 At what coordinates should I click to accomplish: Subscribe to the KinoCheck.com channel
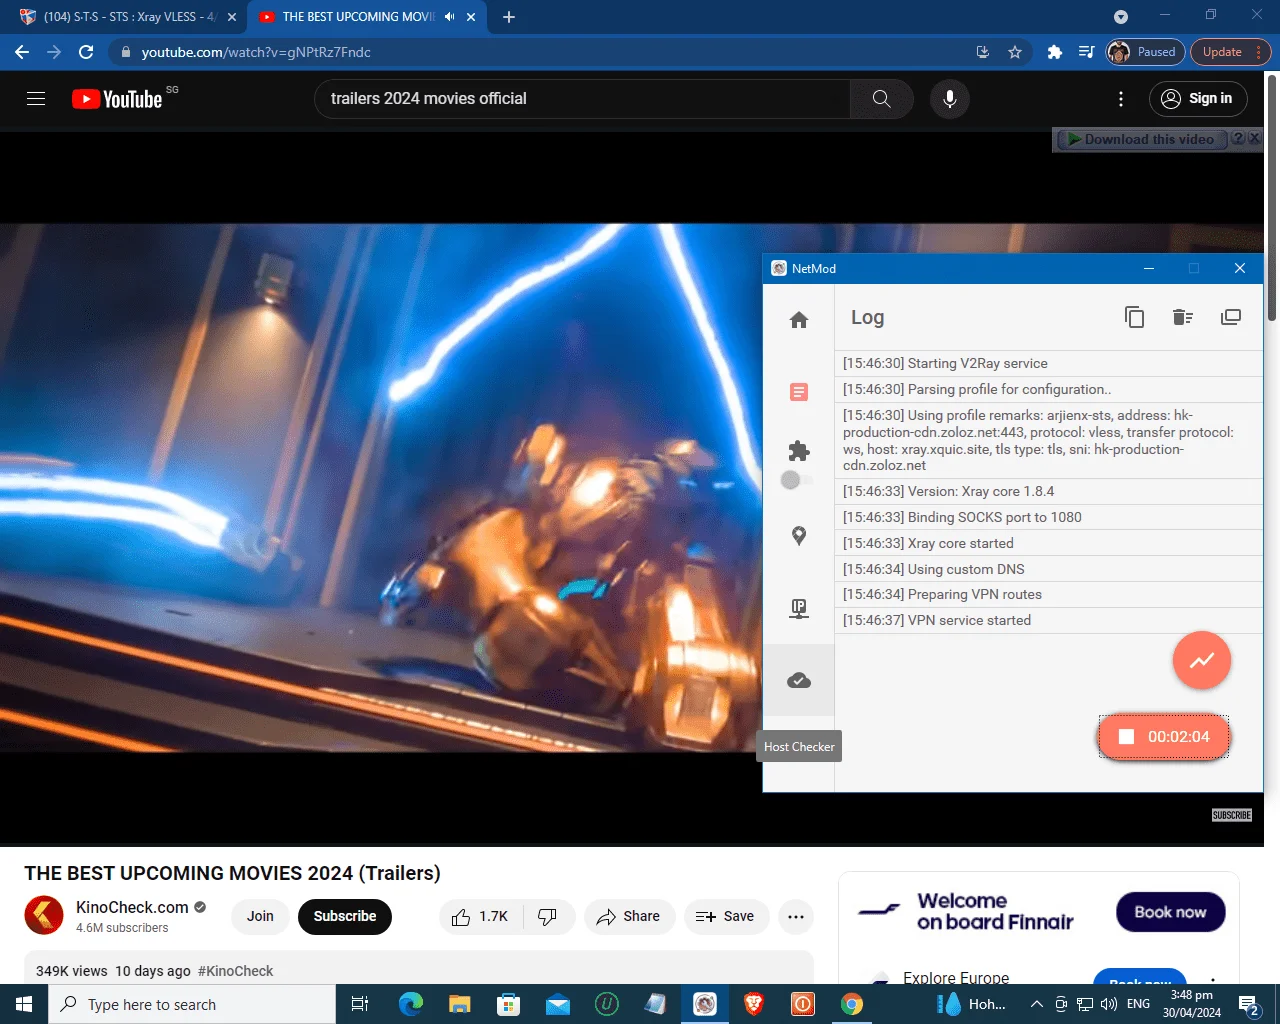click(345, 916)
